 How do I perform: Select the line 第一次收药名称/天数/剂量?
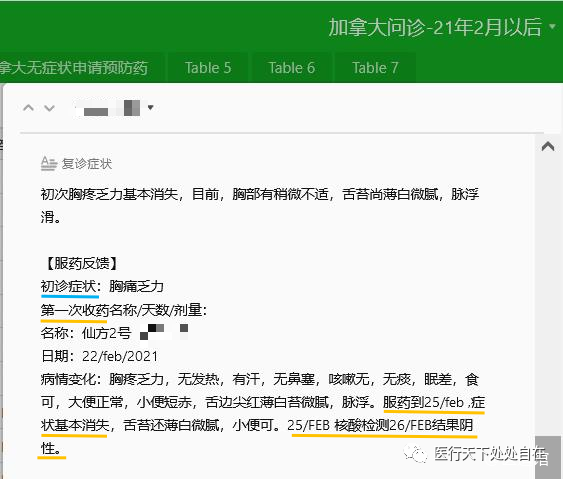coord(124,310)
